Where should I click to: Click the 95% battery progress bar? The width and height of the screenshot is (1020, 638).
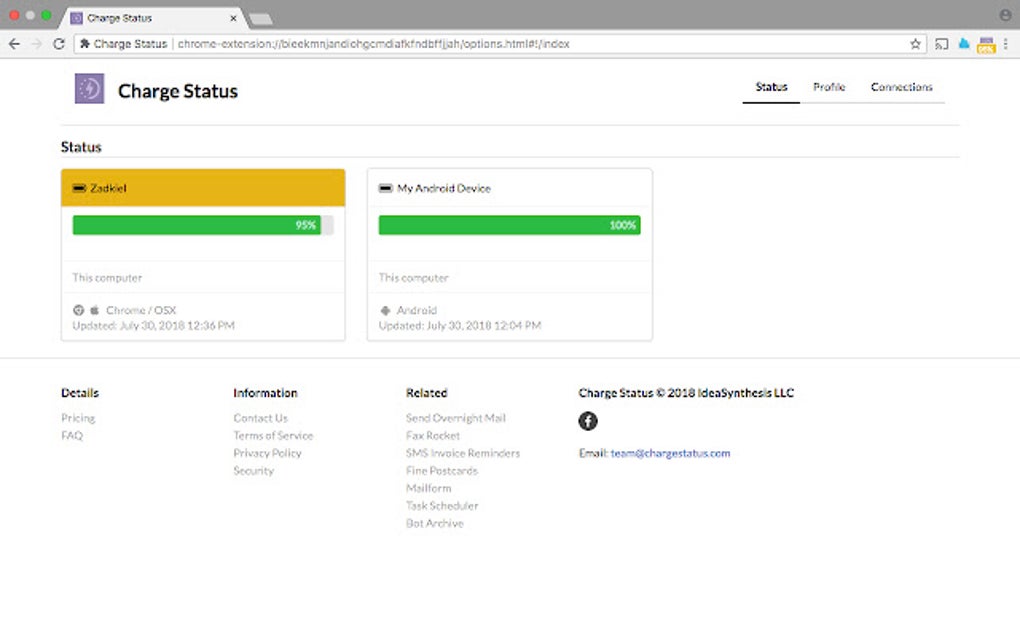point(203,225)
